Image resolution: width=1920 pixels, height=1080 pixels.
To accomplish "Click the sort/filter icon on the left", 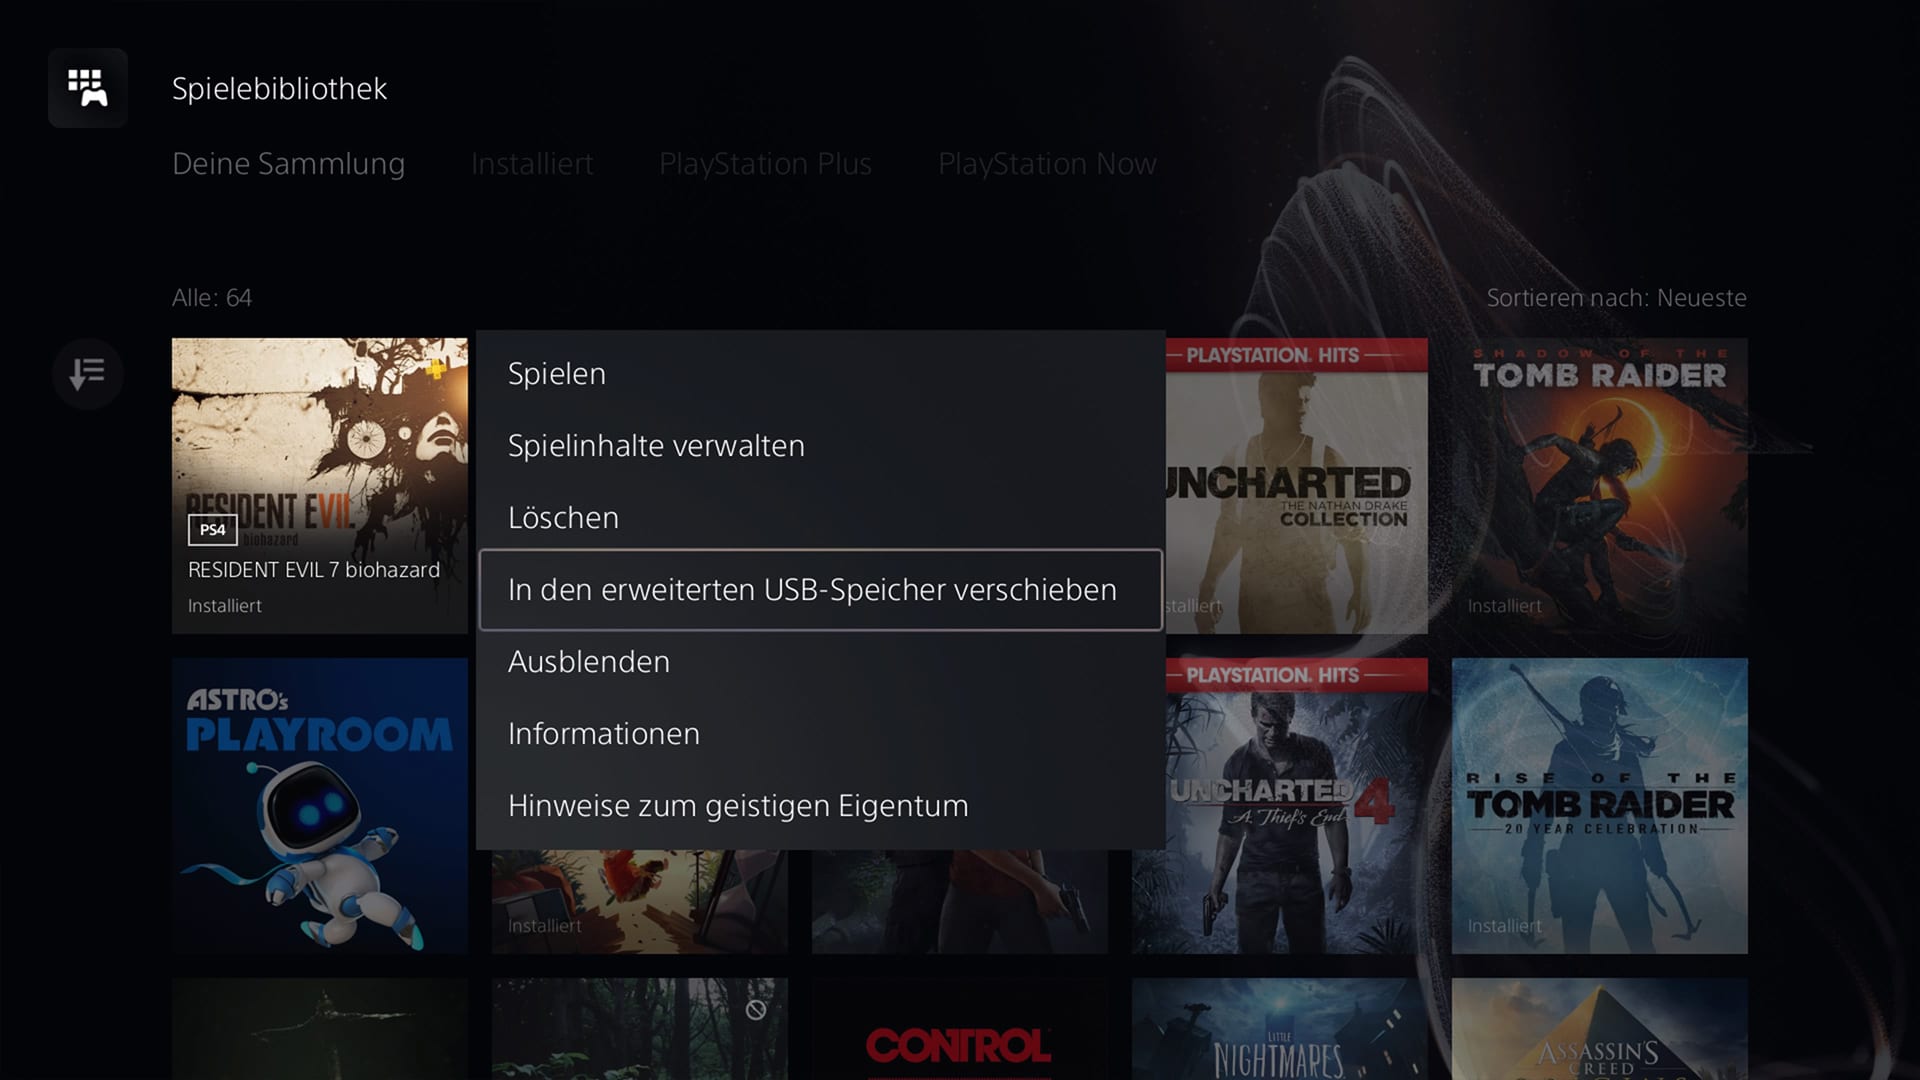I will pyautogui.click(x=86, y=372).
